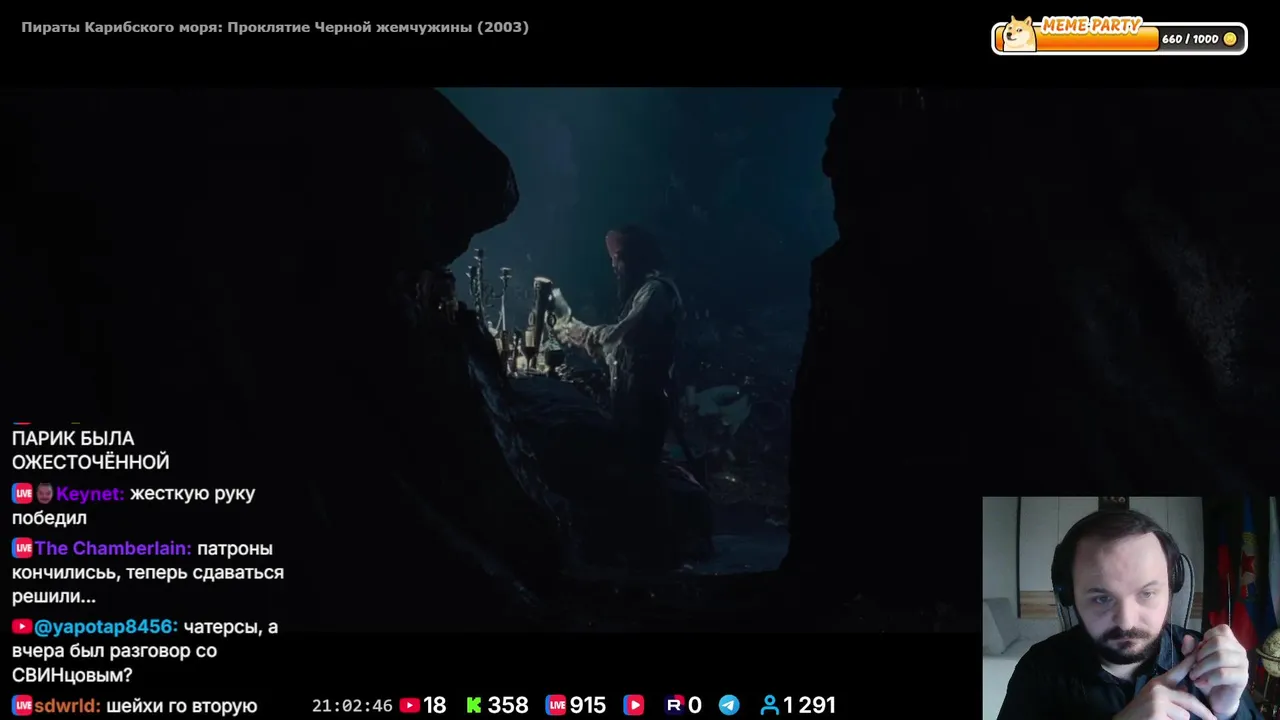This screenshot has height=720, width=1280.
Task: Click the message "ПАРИК БЫЛА ОЖЕСТОЧЁННОЙ"
Action: (90, 451)
